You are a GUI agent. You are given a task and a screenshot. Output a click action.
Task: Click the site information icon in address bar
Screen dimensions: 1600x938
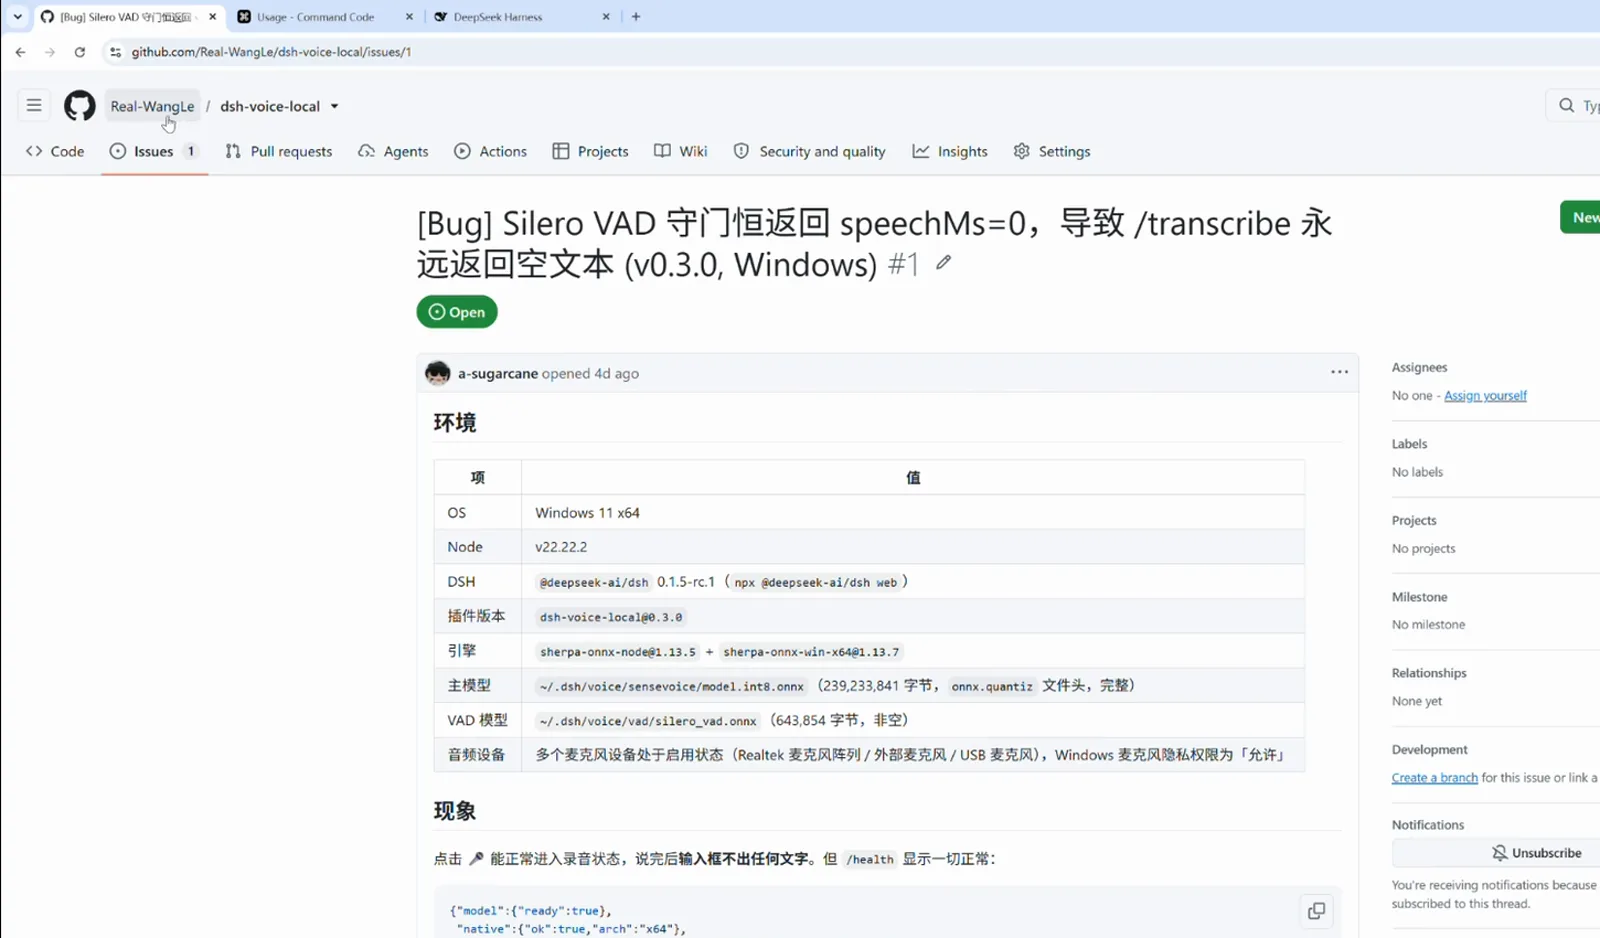(115, 52)
